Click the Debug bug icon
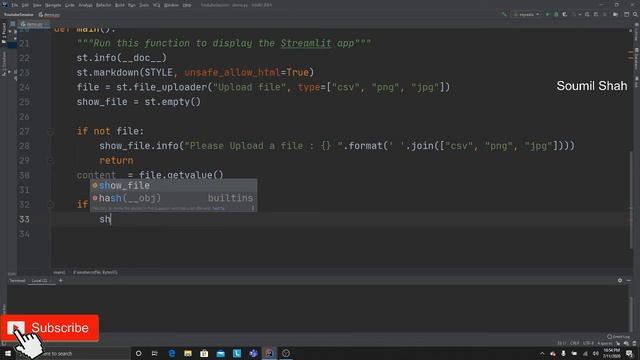This screenshot has height=360, width=640. 556,14
